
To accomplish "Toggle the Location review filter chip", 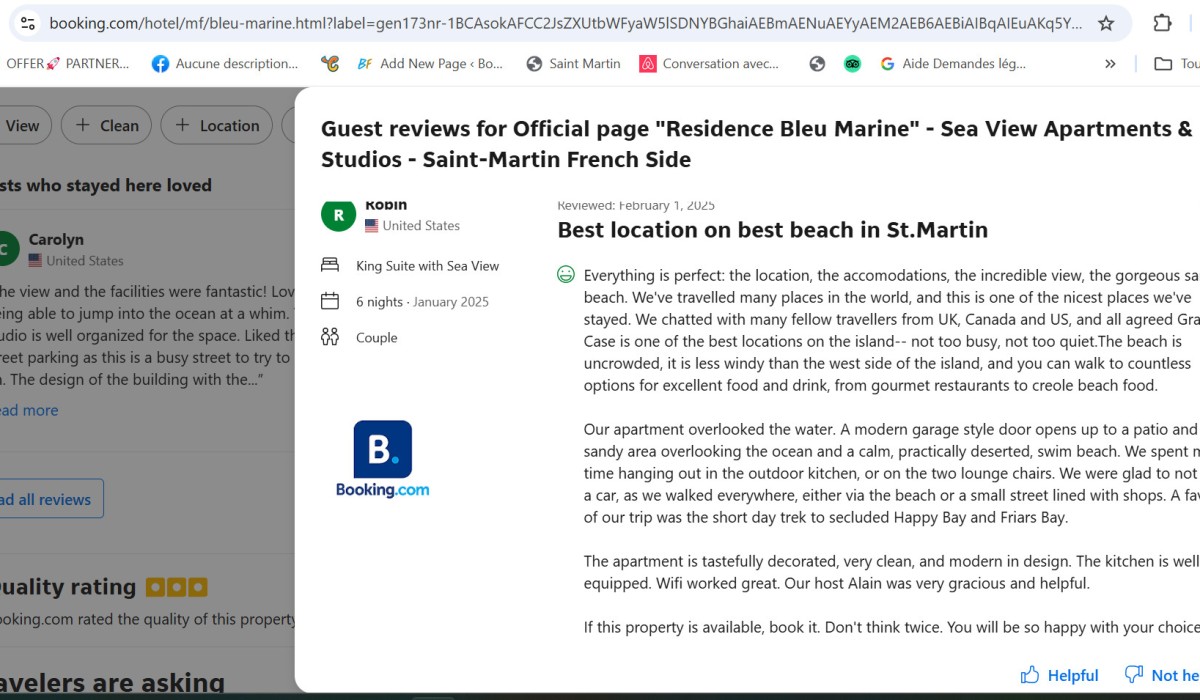I will (x=216, y=126).
